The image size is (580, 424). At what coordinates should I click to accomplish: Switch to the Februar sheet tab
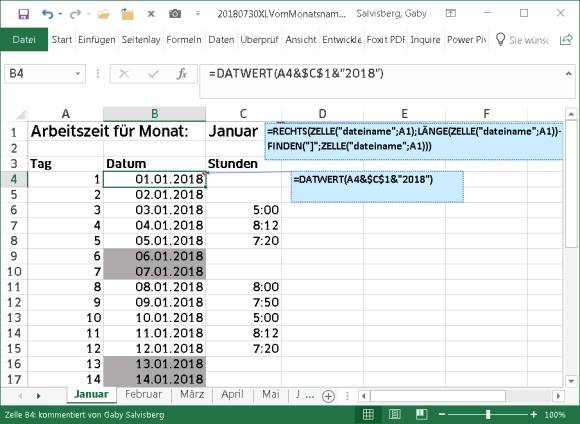144,394
